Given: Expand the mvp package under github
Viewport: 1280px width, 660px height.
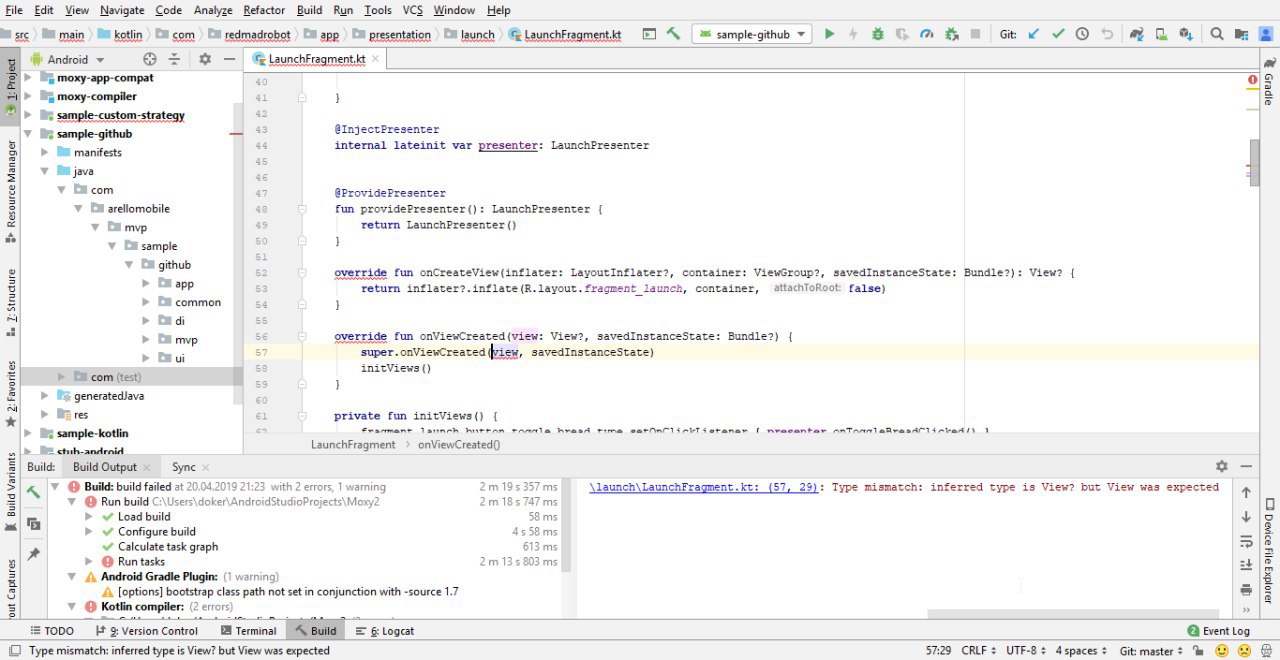Looking at the screenshot, I should [x=146, y=340].
